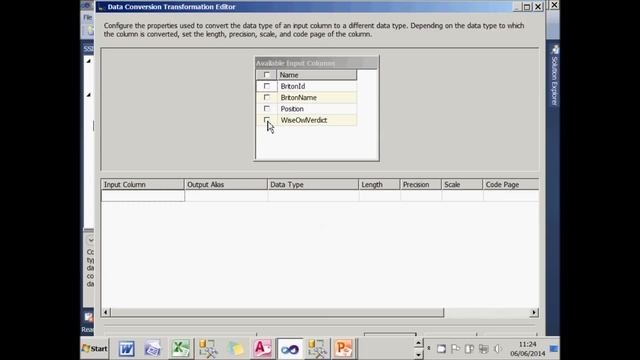640x360 pixels.
Task: Open the Outlook mail icon in taskbar
Action: click(152, 349)
